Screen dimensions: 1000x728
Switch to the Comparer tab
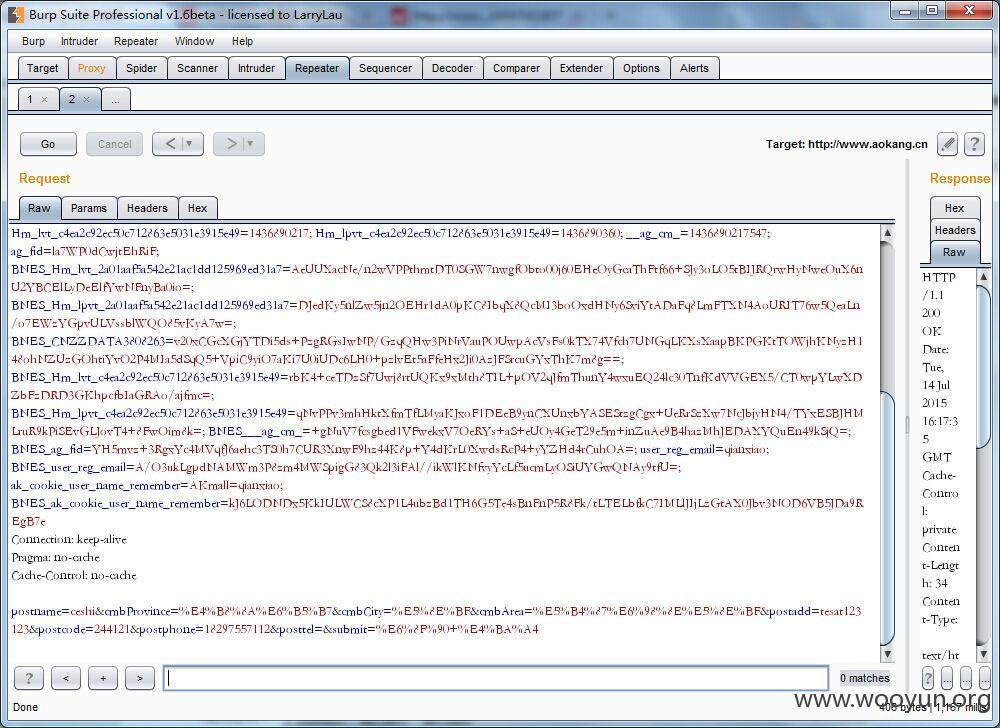516,68
